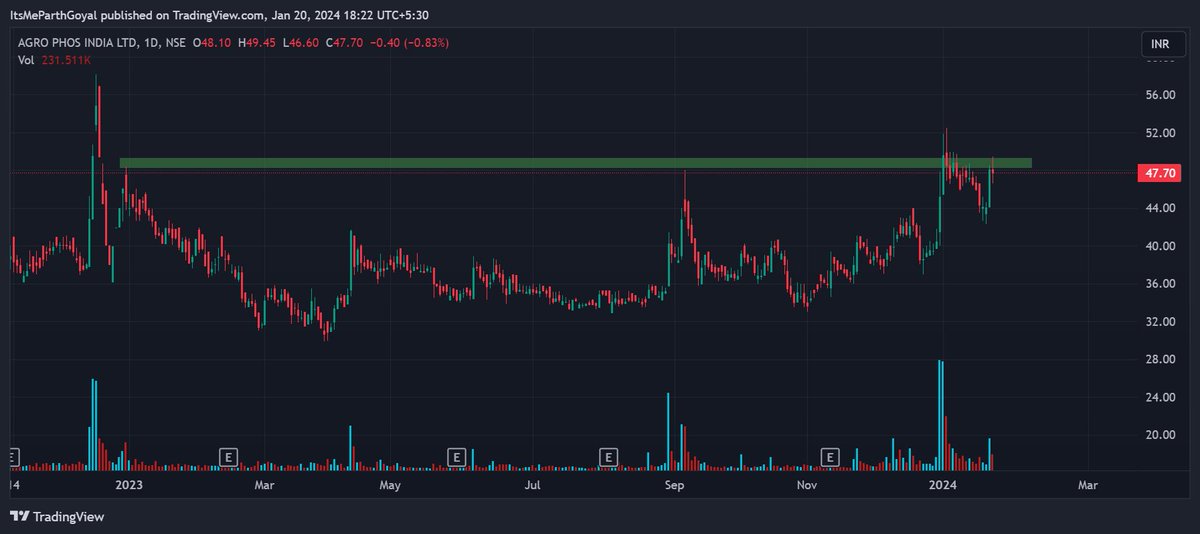The image size is (1200, 534).
Task: Click the −0.40 (−0.83%) change value
Action: [411, 43]
